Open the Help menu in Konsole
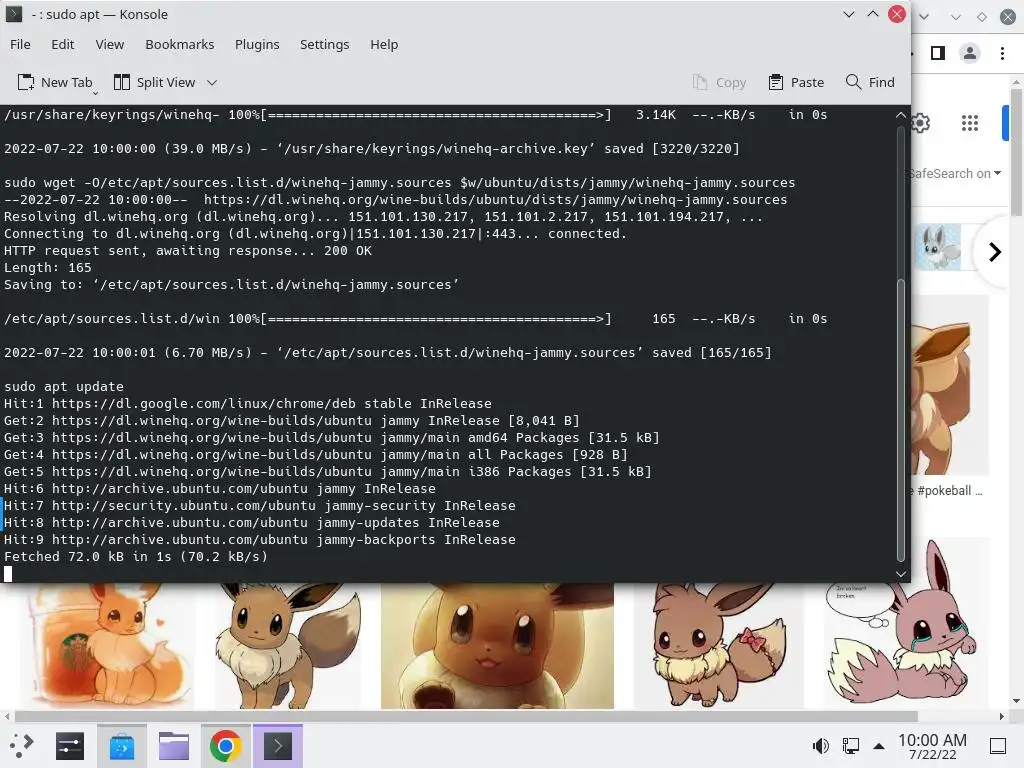This screenshot has height=768, width=1024. coord(384,44)
